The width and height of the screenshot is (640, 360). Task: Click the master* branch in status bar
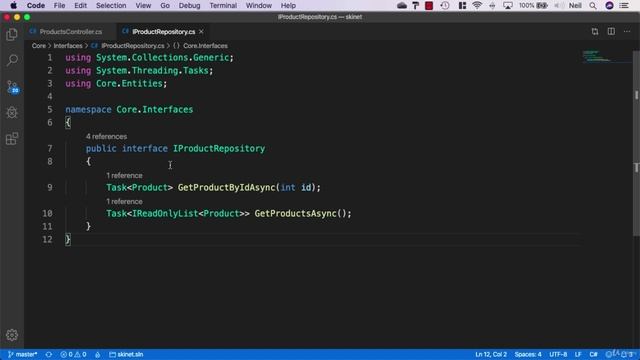point(22,354)
